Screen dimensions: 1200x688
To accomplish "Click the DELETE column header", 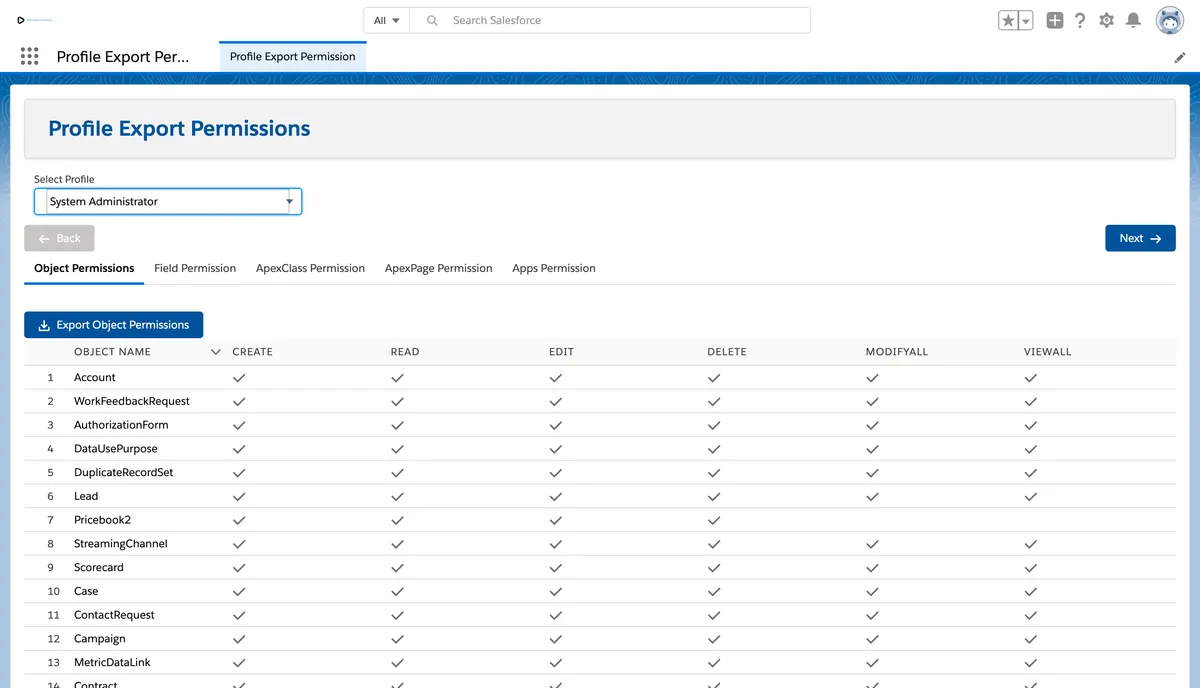I will click(x=727, y=352).
